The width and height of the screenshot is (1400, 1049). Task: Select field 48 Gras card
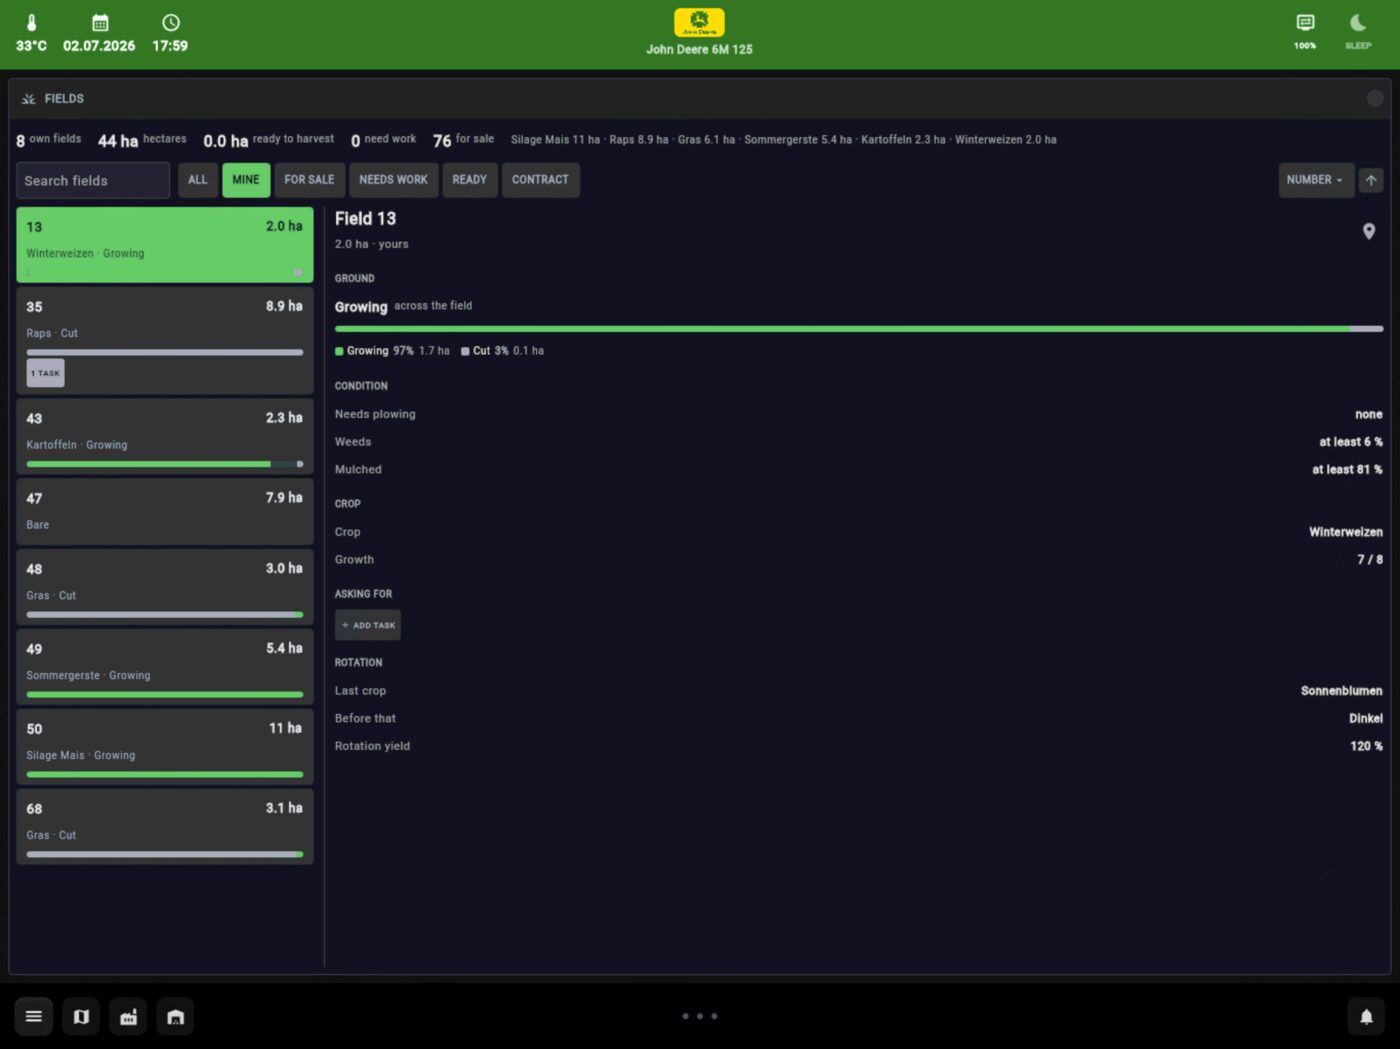(165, 587)
